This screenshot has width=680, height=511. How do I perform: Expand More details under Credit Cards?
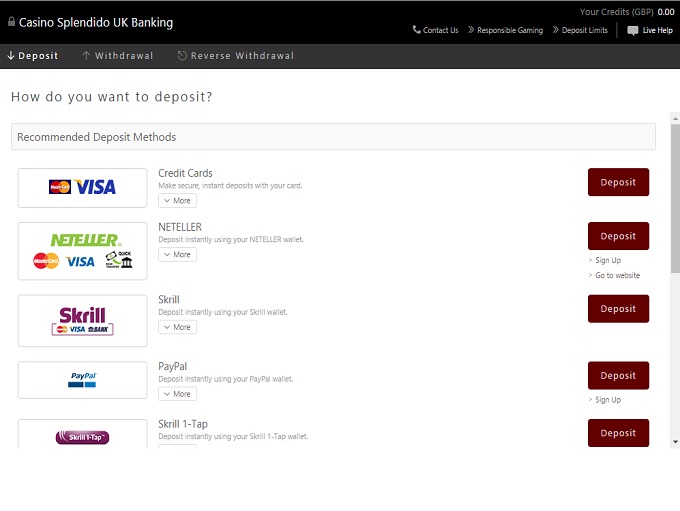click(x=177, y=200)
